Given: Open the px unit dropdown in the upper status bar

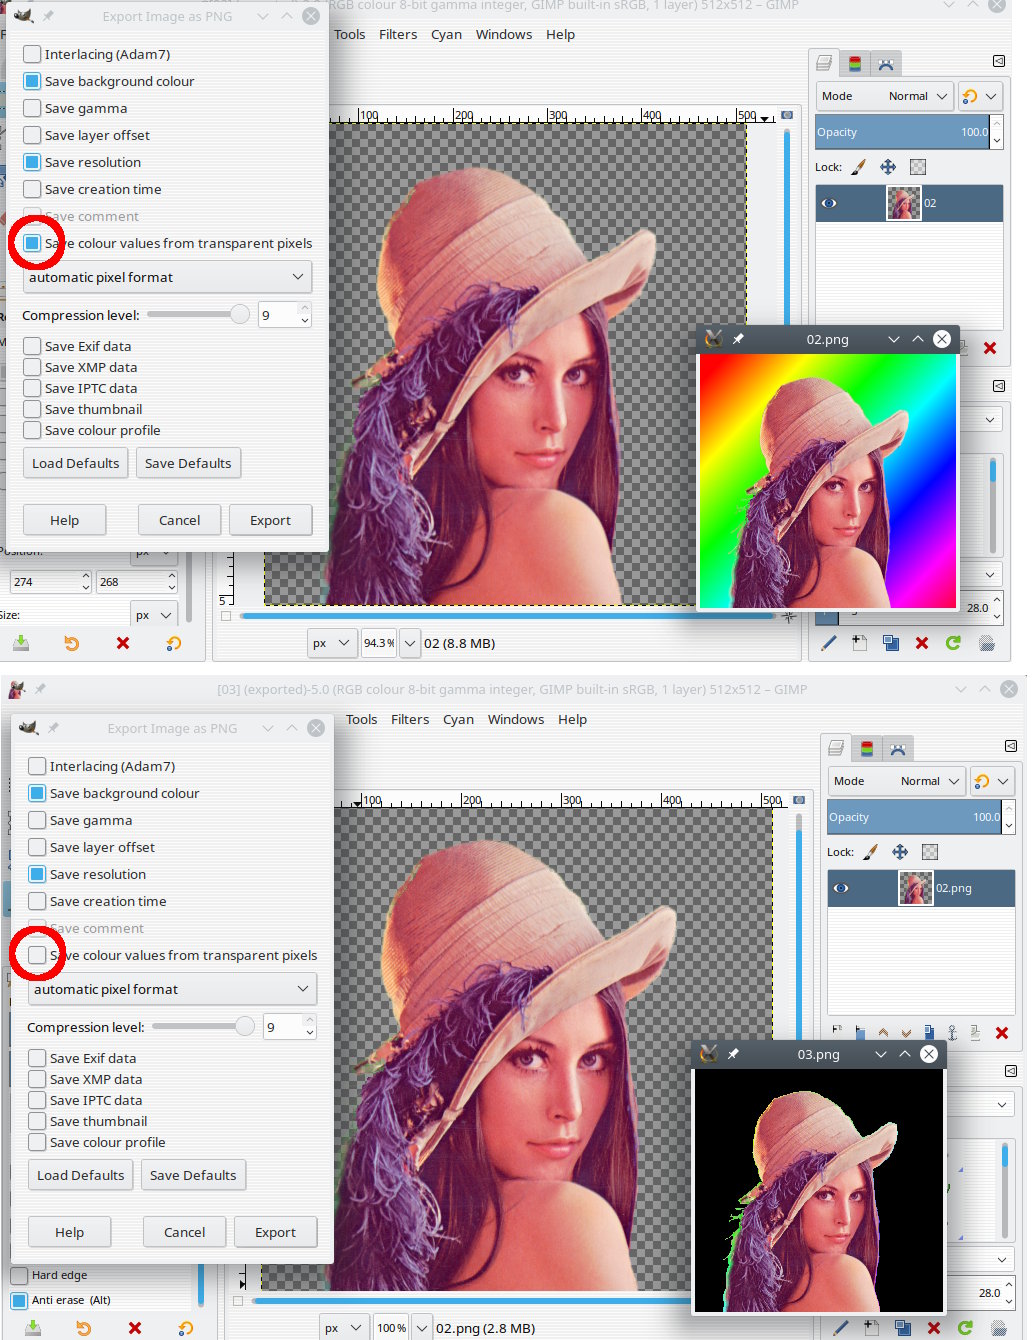Looking at the screenshot, I should (332, 643).
